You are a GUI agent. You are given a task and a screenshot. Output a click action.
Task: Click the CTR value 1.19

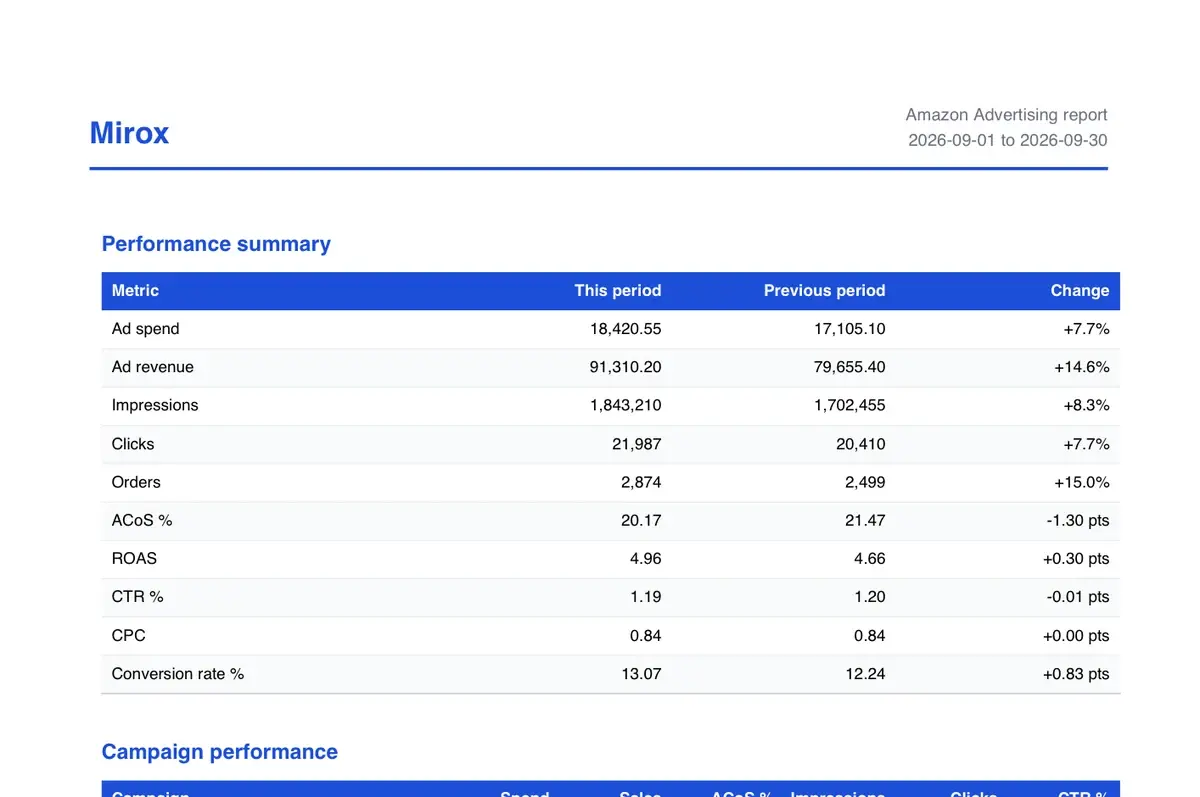646,597
